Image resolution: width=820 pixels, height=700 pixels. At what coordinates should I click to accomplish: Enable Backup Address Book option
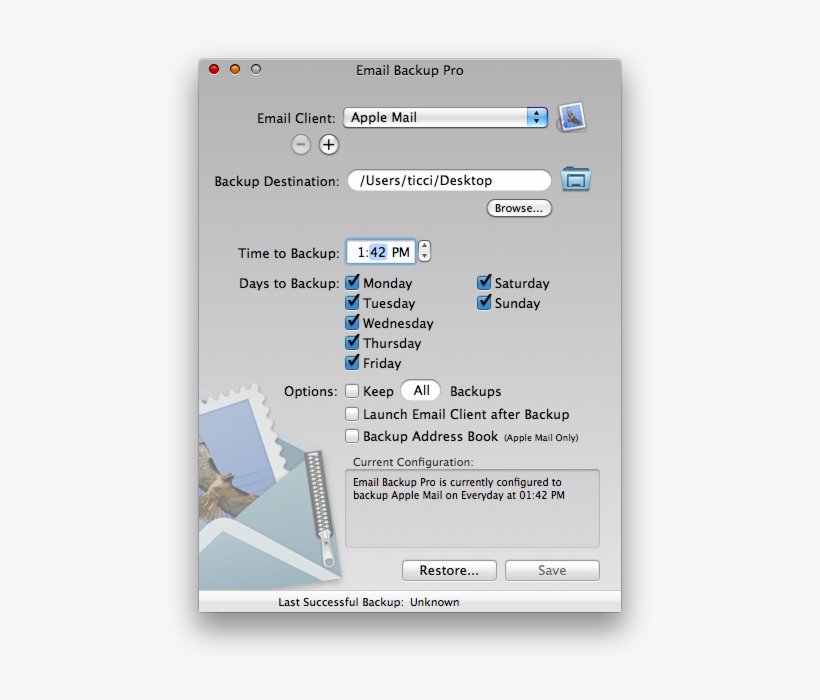click(x=352, y=436)
